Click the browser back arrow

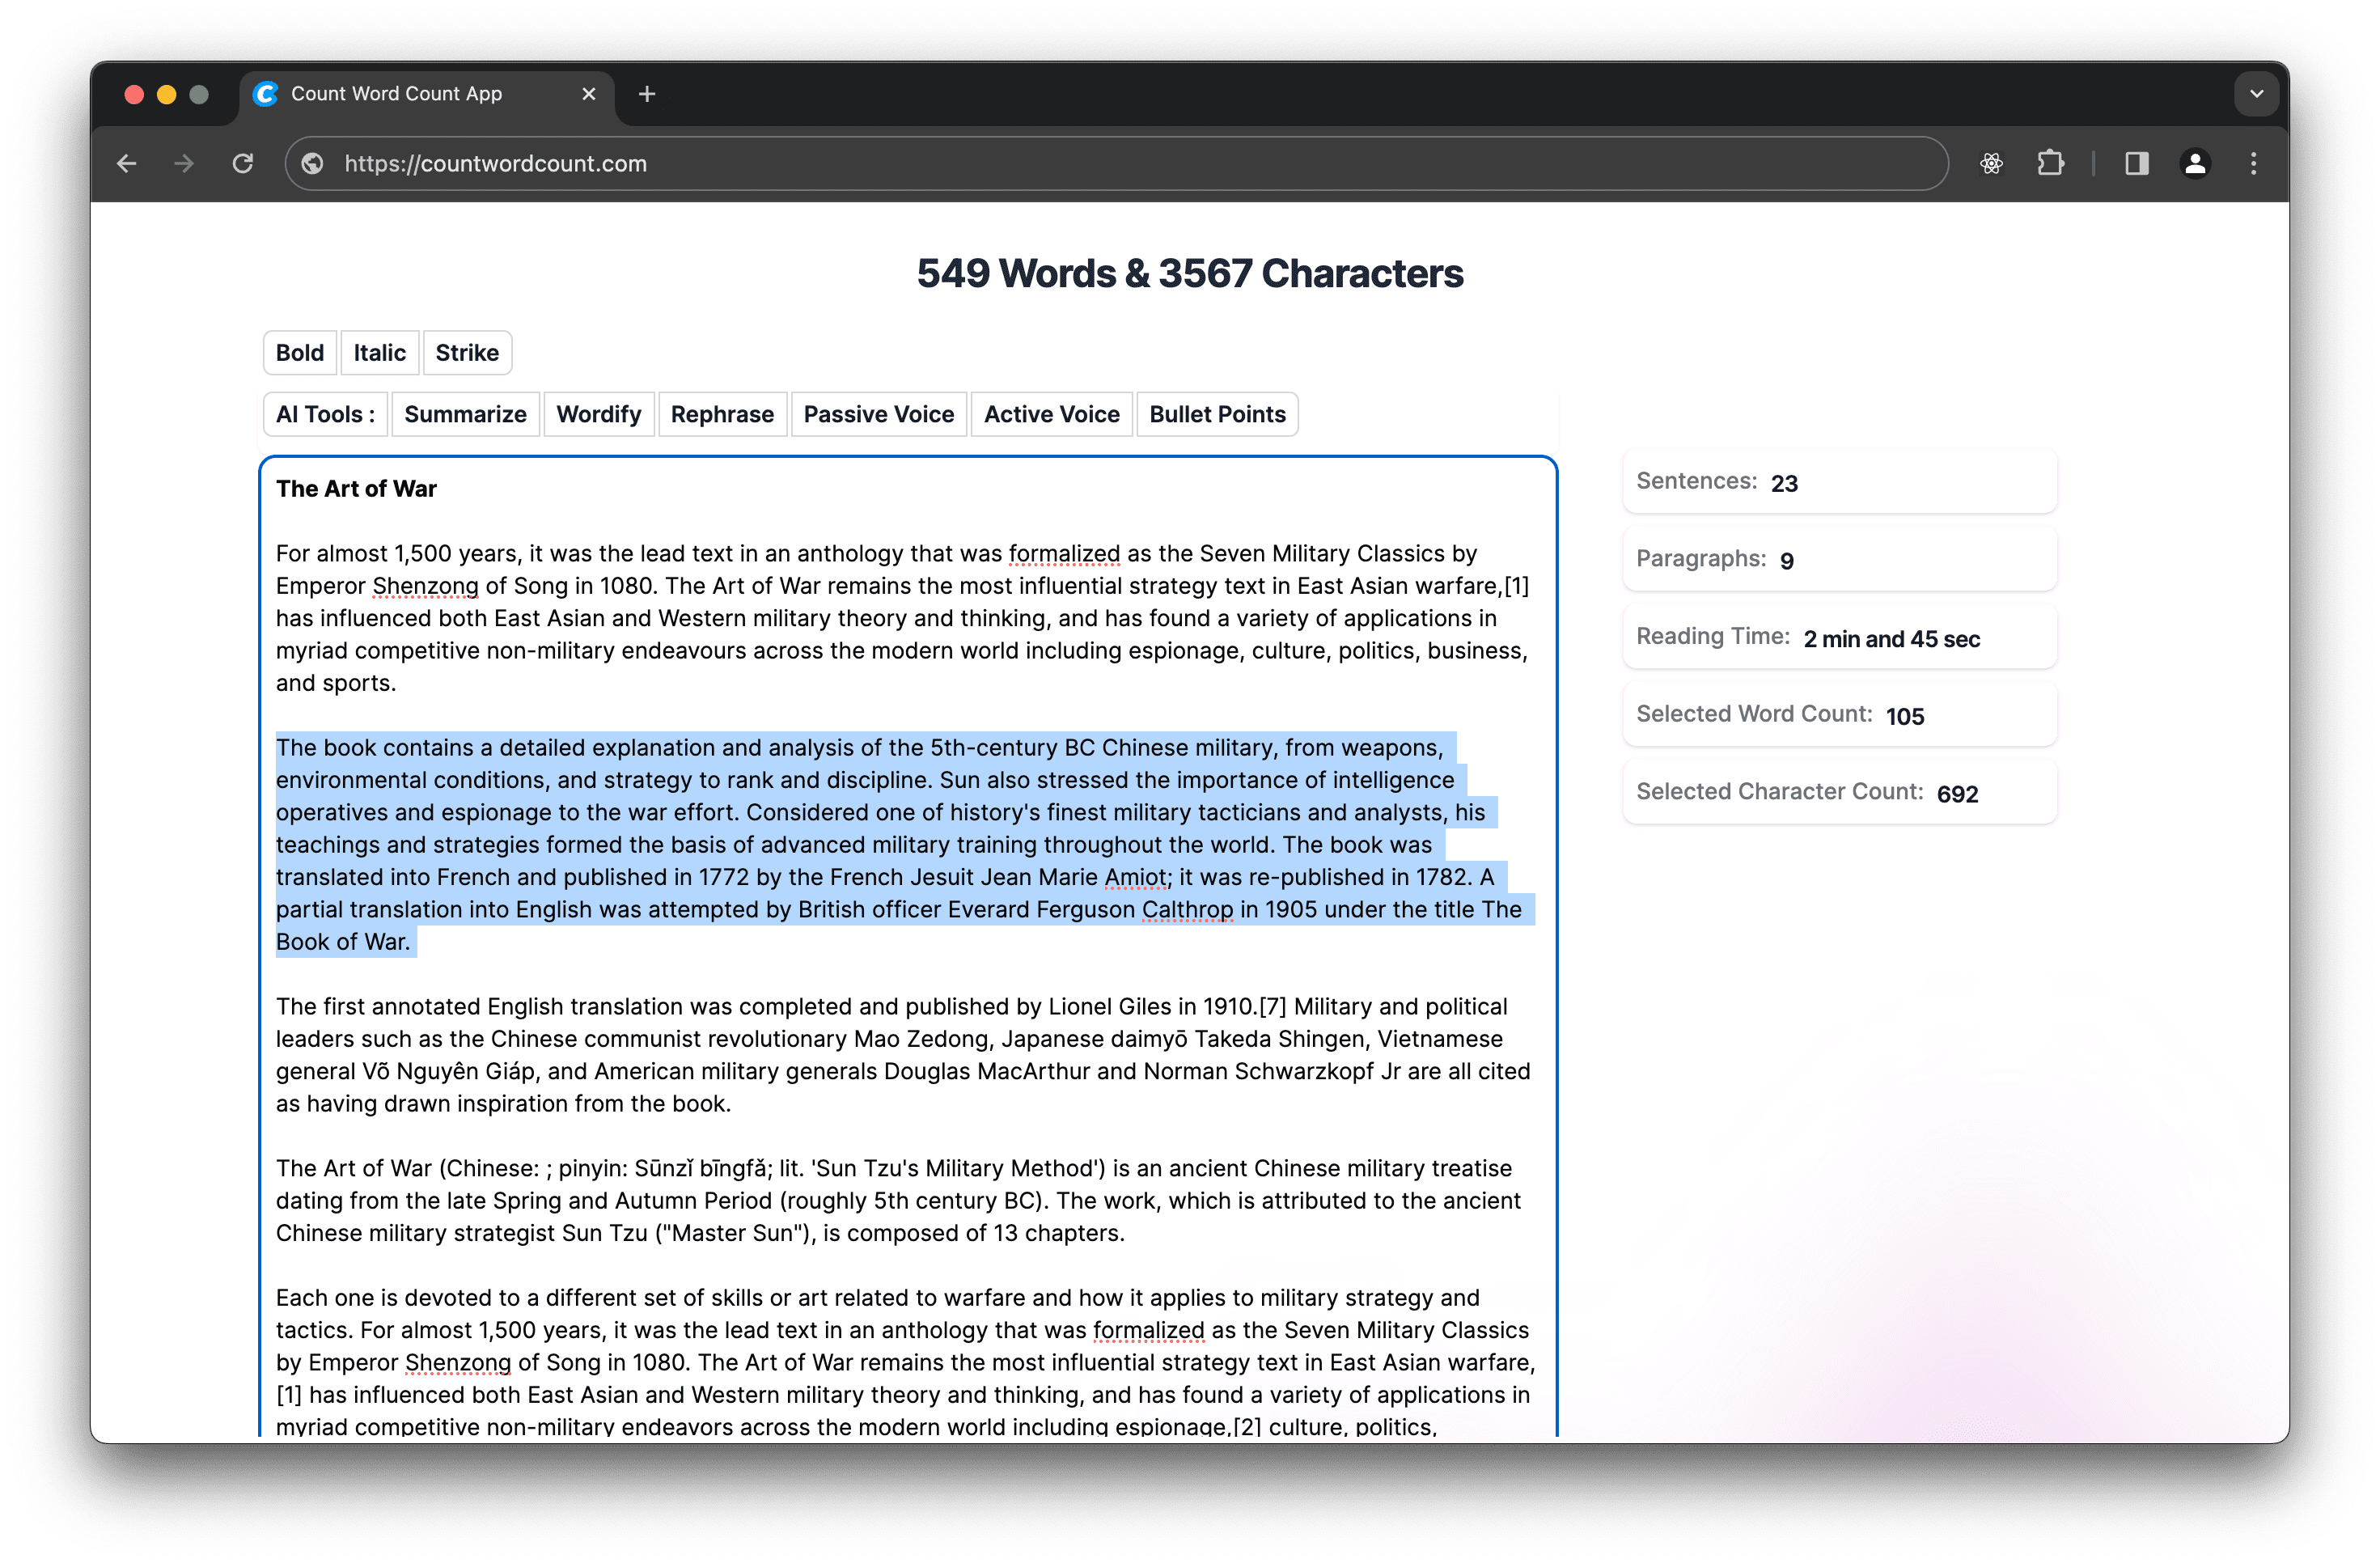pyautogui.click(x=127, y=163)
